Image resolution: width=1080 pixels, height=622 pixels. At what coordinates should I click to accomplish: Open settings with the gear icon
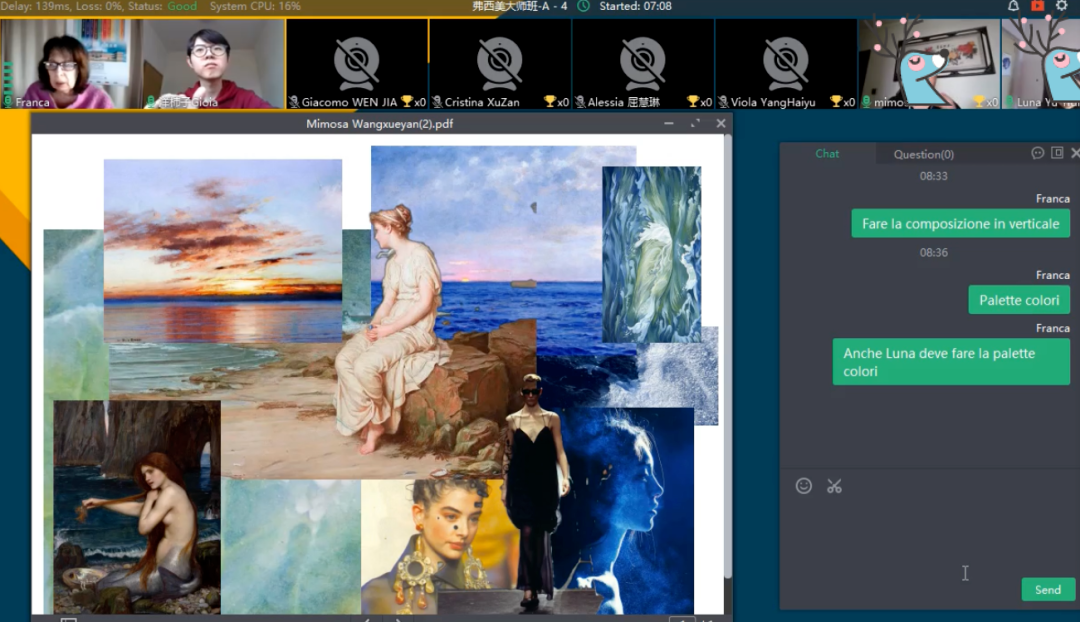1061,6
